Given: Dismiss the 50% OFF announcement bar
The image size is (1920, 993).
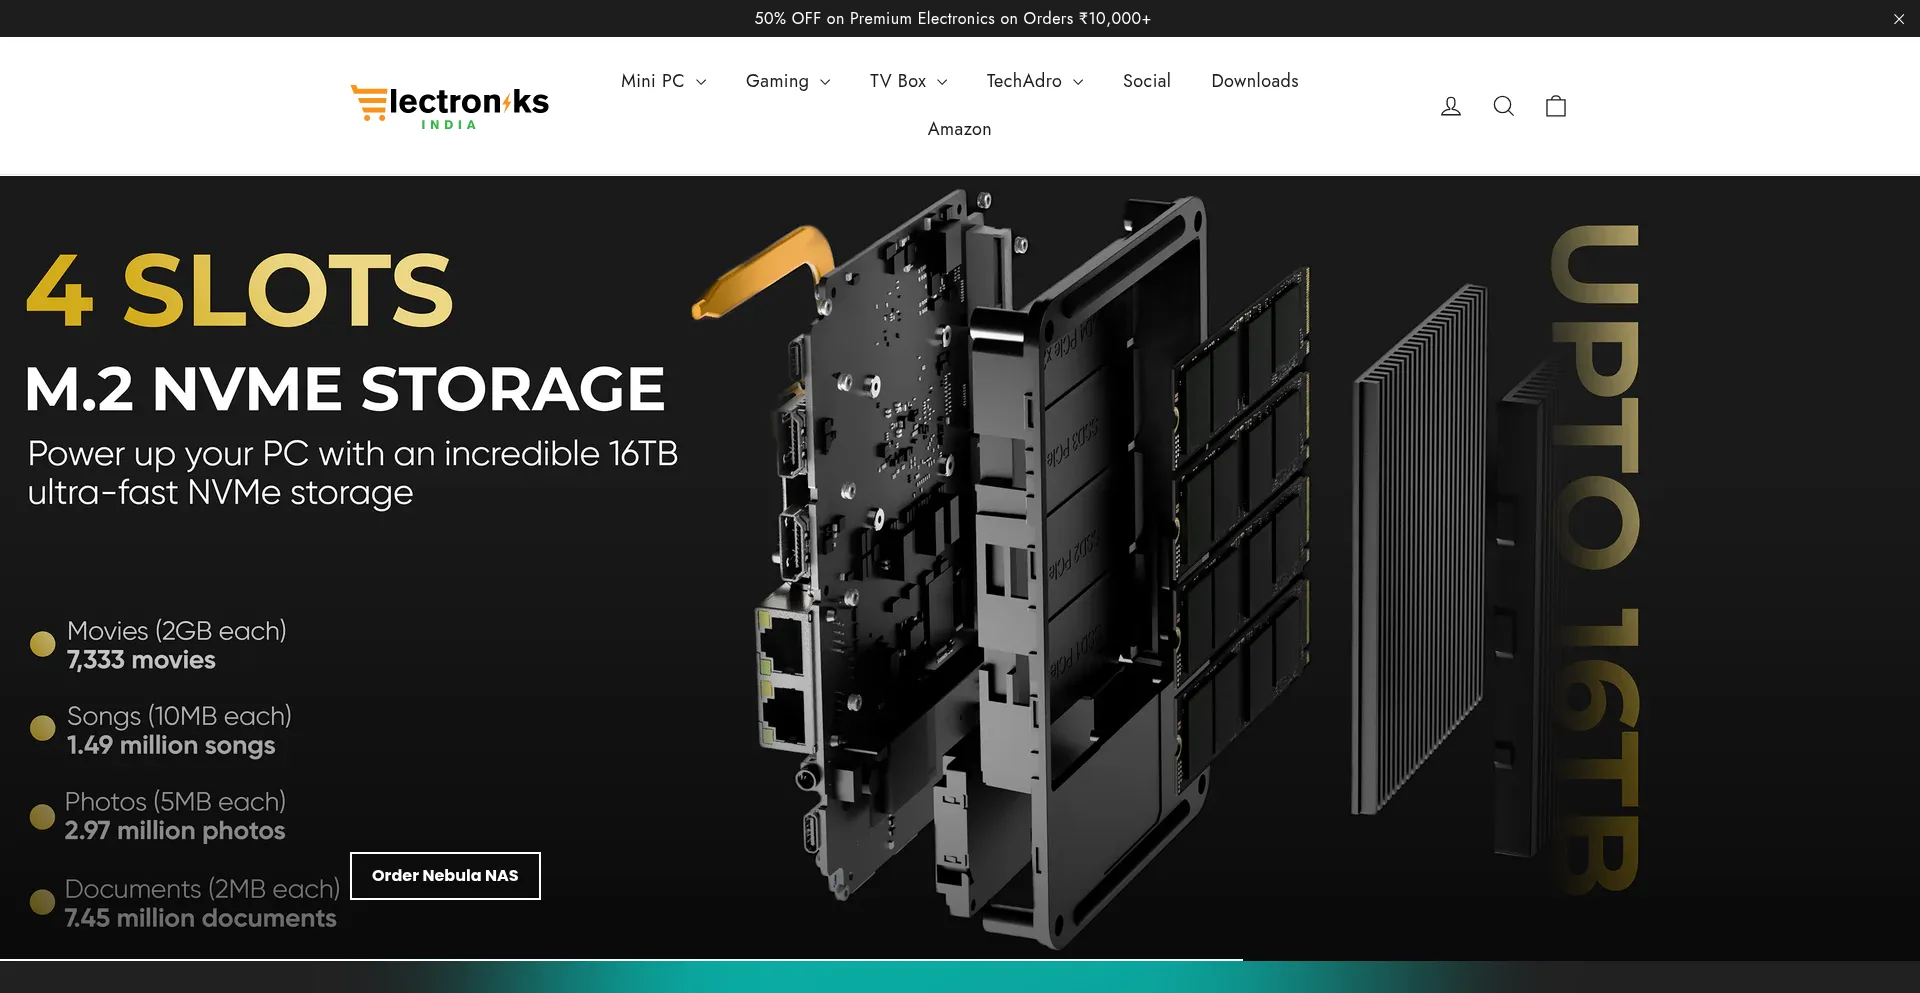Looking at the screenshot, I should pyautogui.click(x=1898, y=19).
